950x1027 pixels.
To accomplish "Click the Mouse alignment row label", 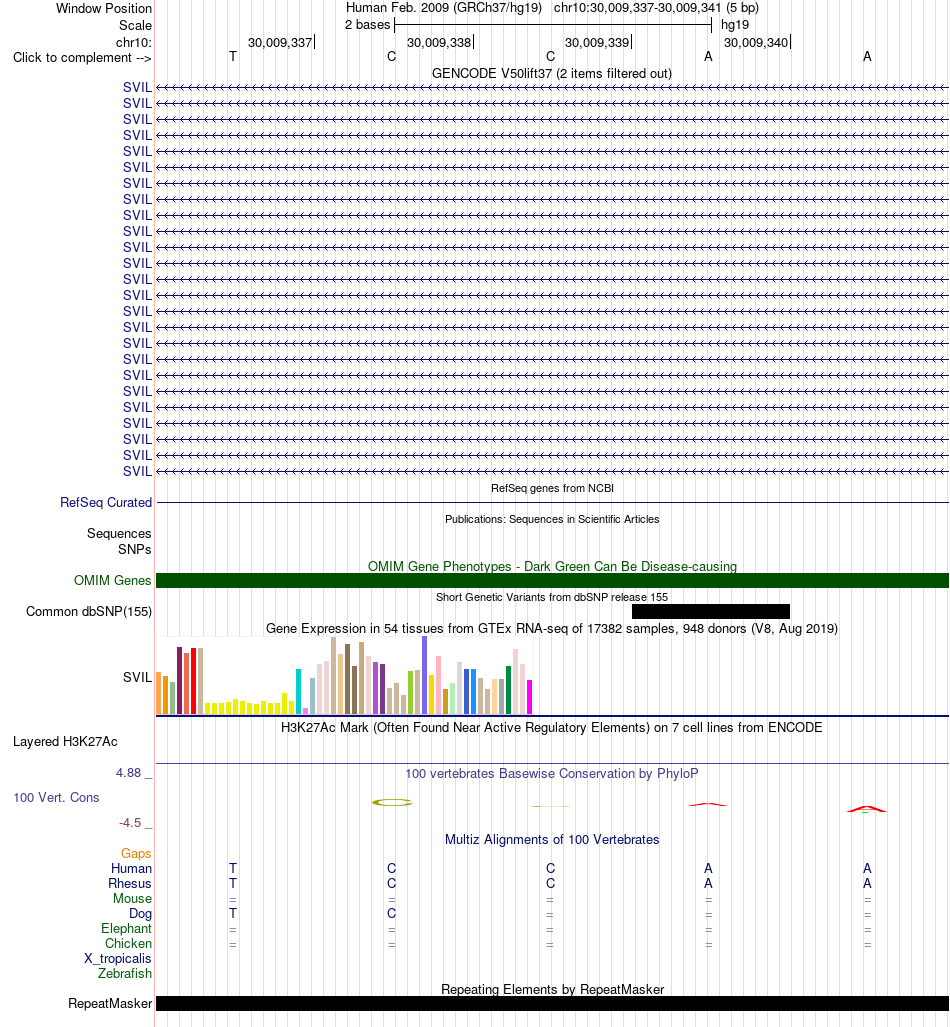I will click(132, 898).
